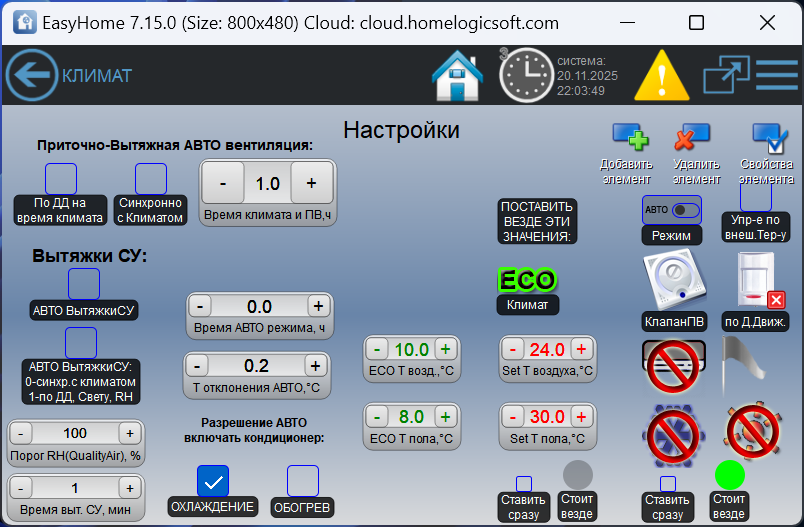Open the home screen house icon
Image resolution: width=804 pixels, height=527 pixels.
(x=458, y=75)
